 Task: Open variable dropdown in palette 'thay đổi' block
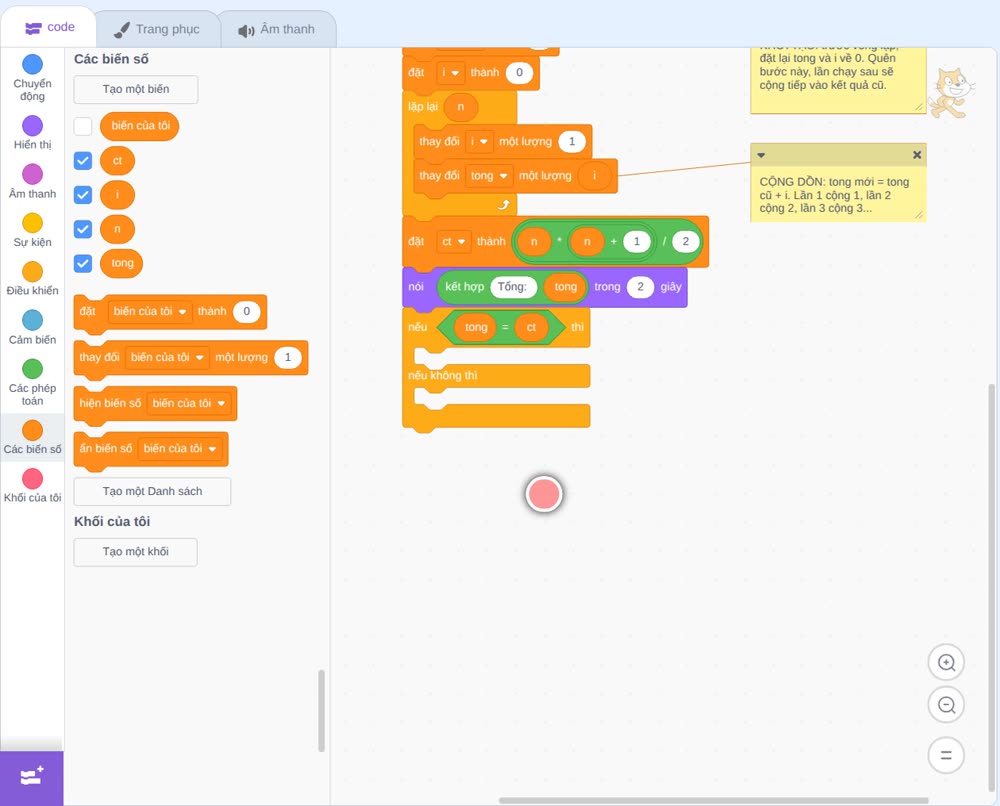[x=167, y=358]
